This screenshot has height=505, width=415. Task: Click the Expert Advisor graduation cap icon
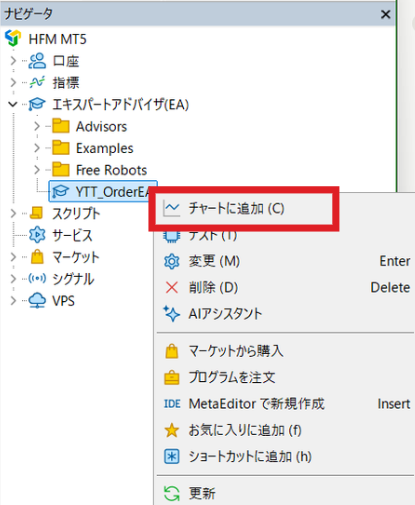[x=37, y=104]
